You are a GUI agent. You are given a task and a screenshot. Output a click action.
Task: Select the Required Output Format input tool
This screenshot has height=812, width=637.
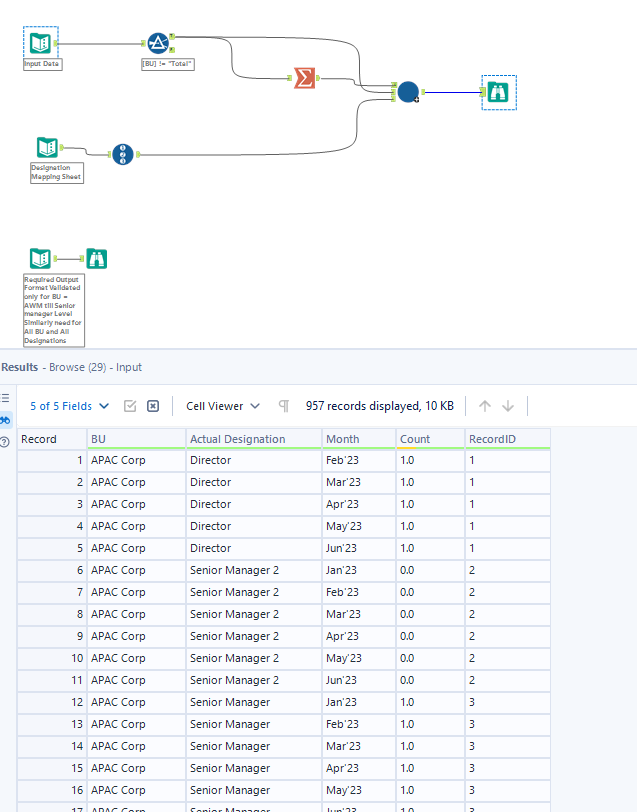click(x=40, y=258)
